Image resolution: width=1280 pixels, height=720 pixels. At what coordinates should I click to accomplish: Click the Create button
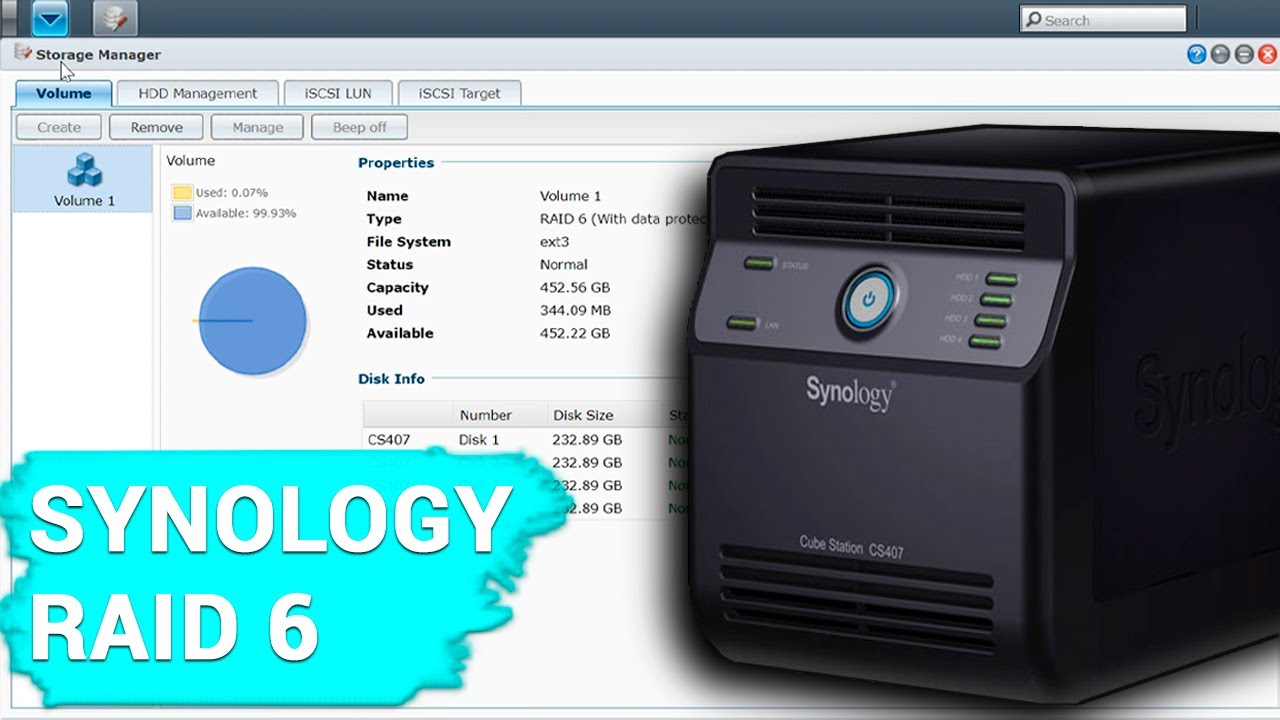coord(59,127)
